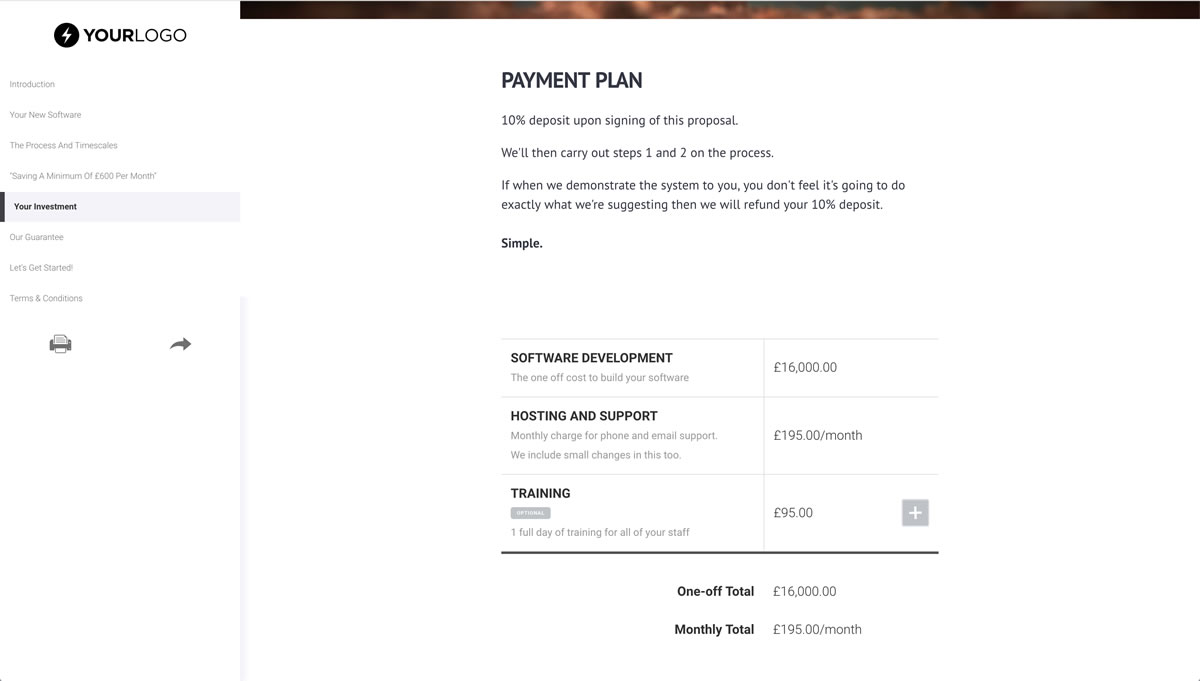Switch to the Terms & Conditions section
The width and height of the screenshot is (1200, 681).
46,298
